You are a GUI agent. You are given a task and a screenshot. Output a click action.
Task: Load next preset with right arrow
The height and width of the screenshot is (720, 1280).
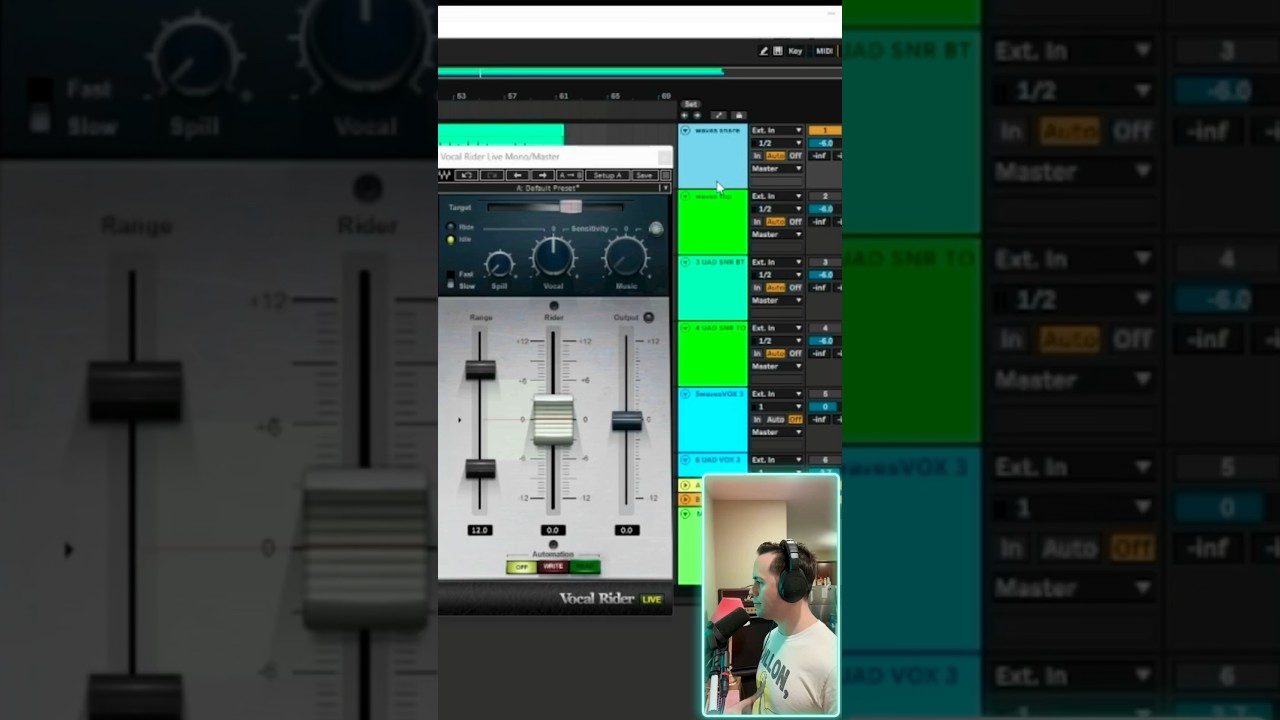coord(543,175)
